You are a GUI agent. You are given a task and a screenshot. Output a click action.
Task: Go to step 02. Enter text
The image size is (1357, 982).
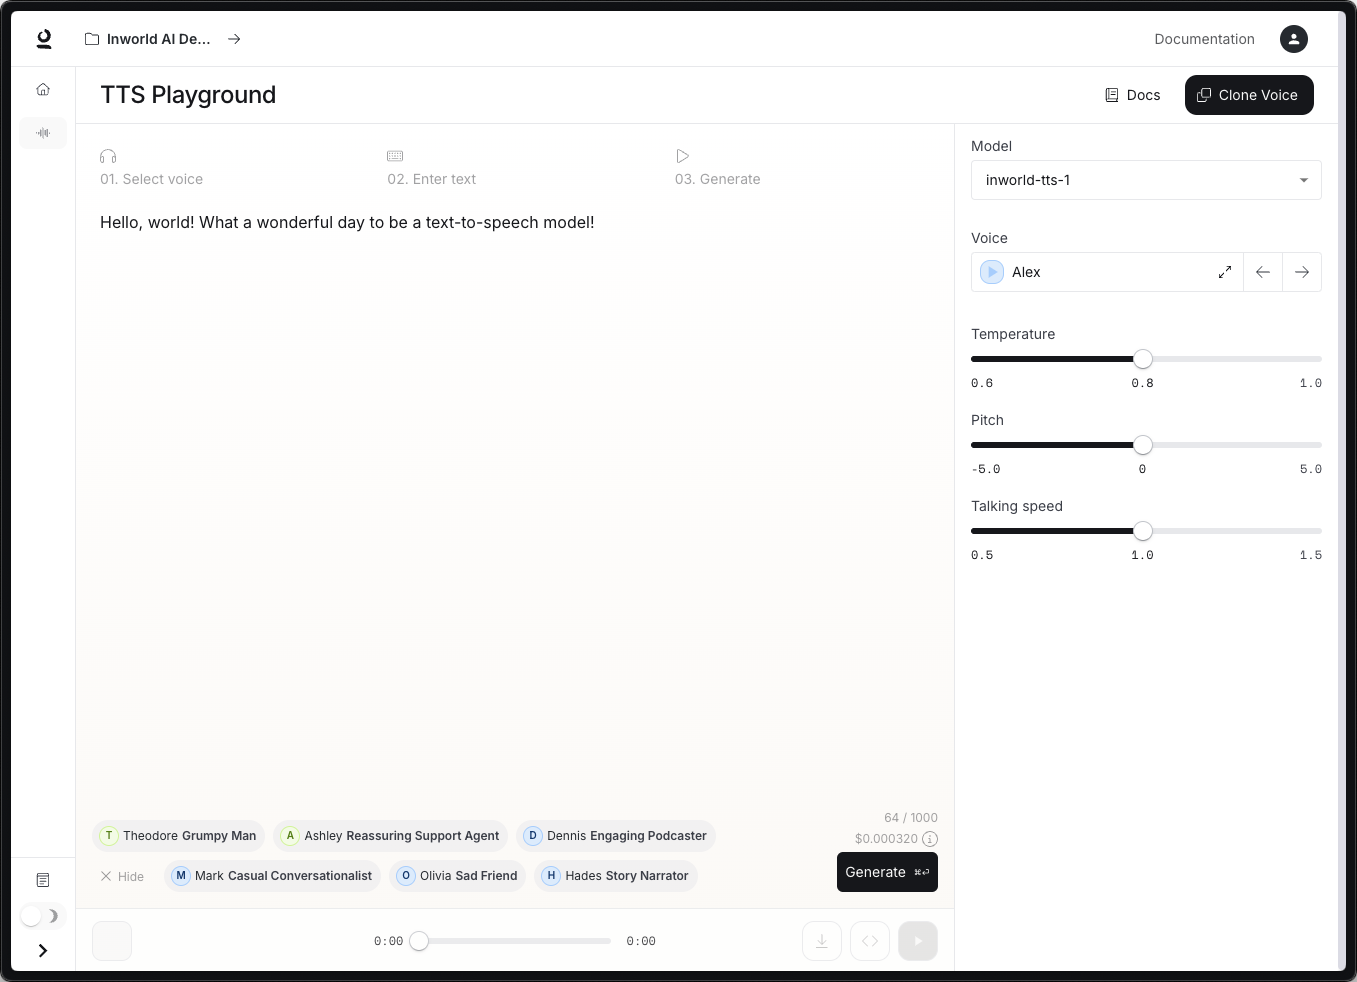tap(431, 179)
